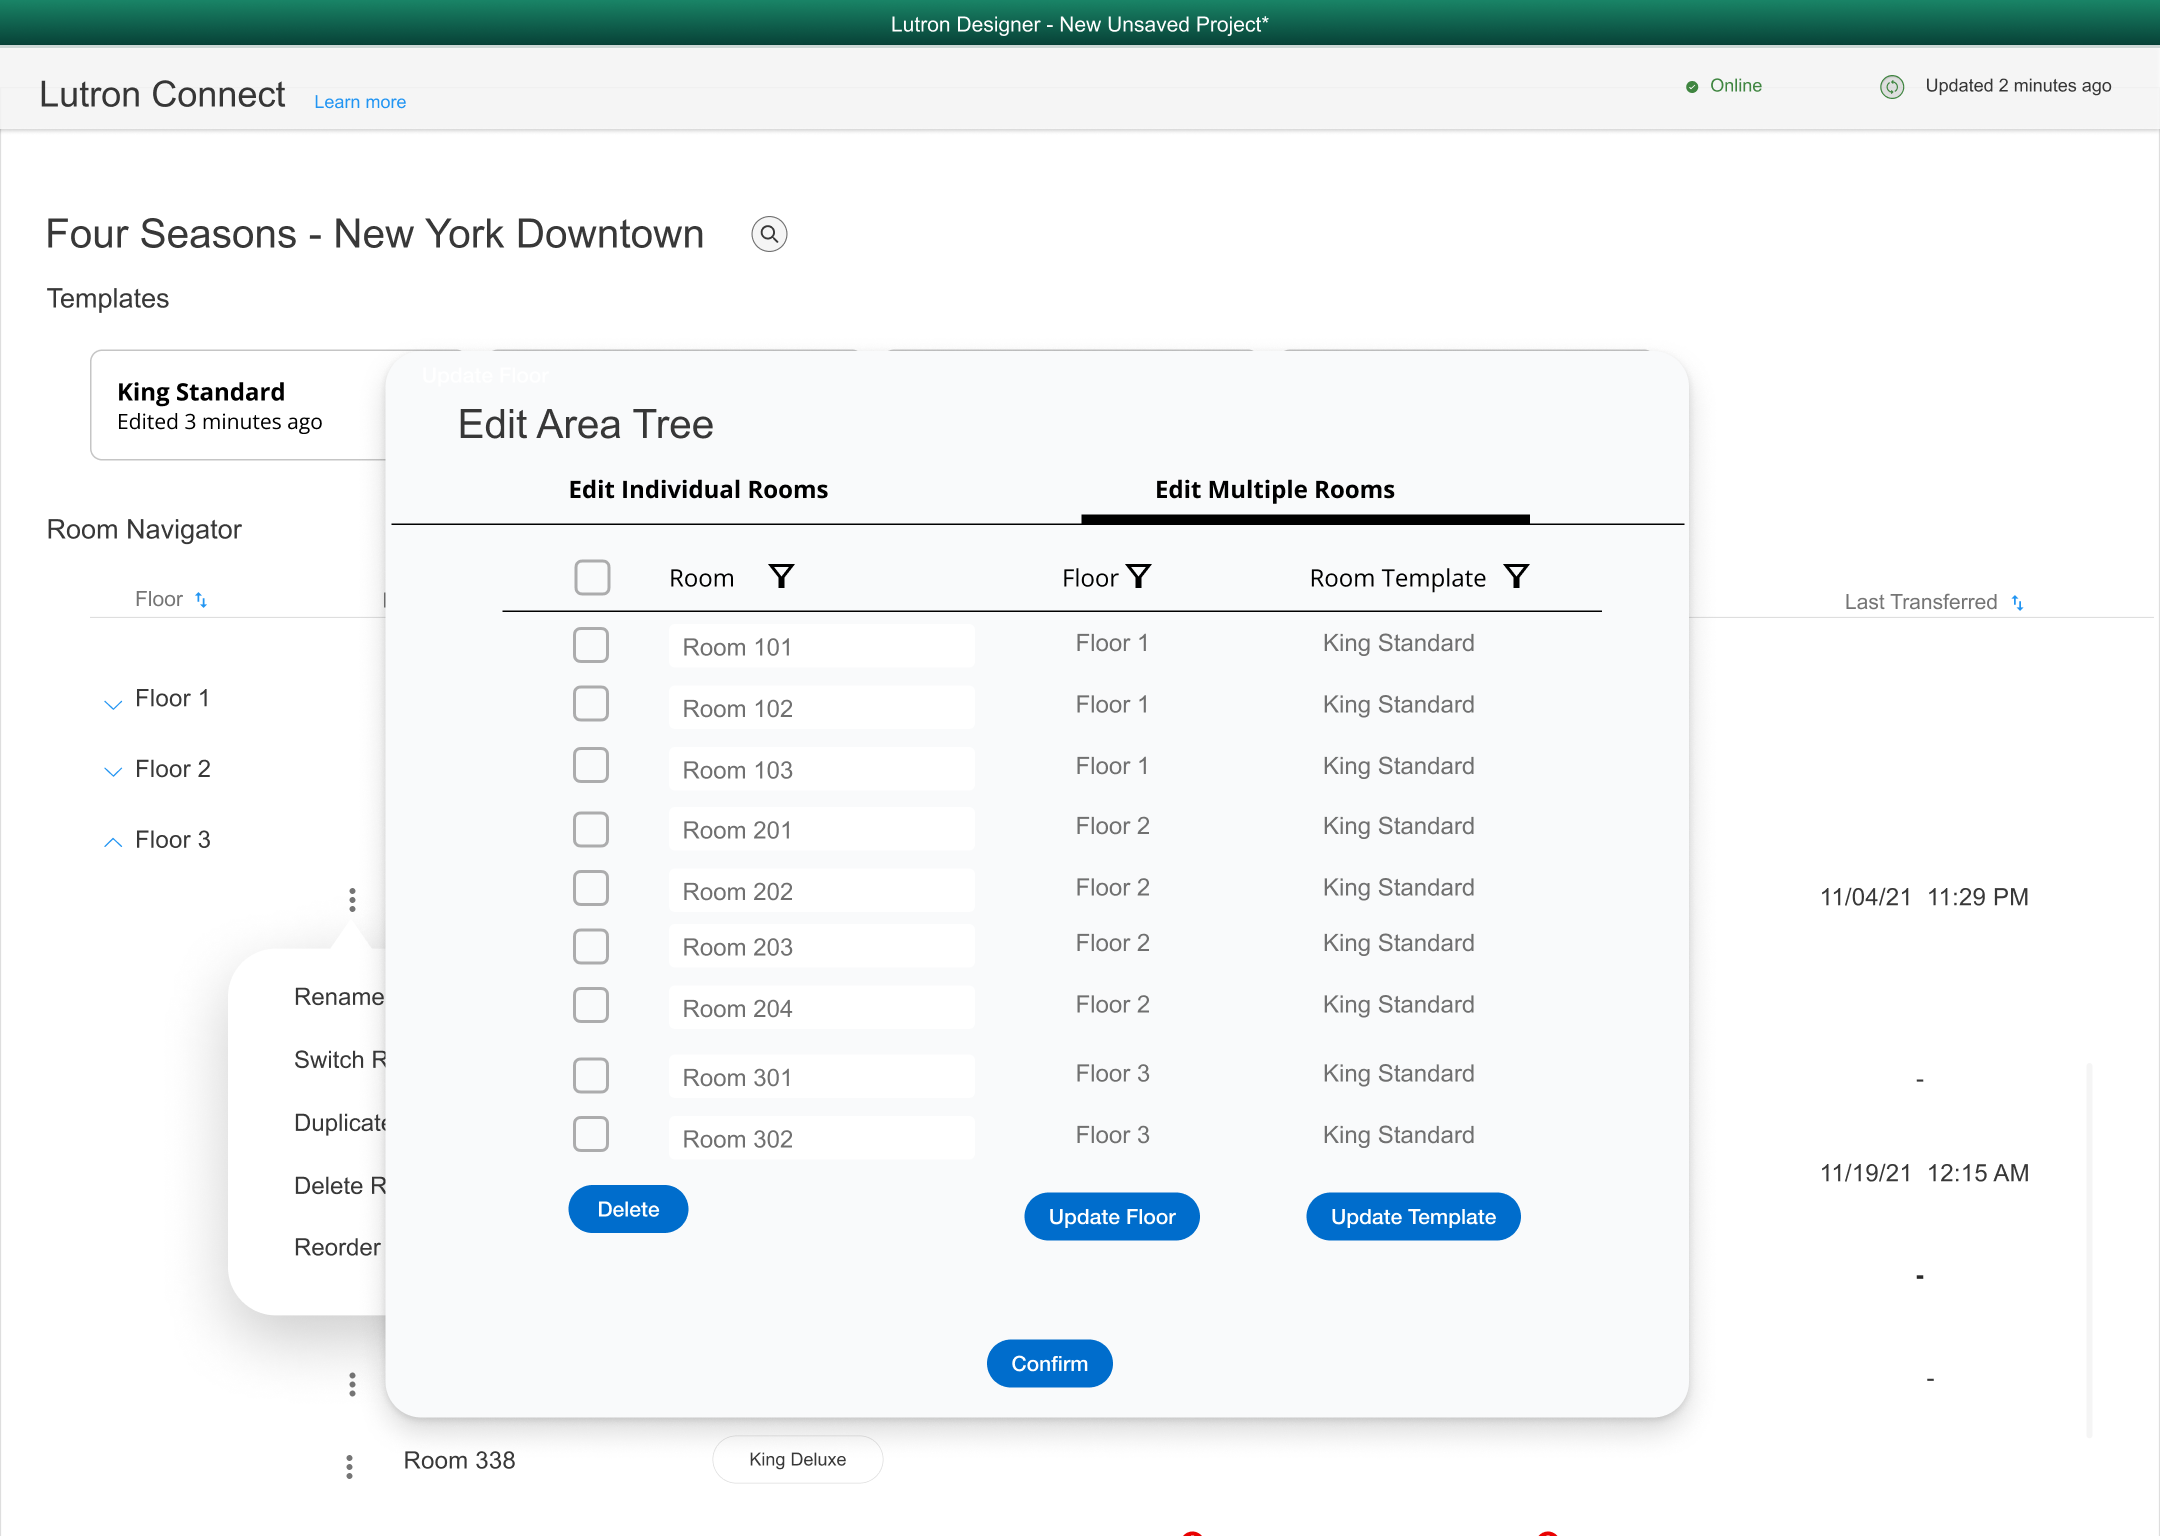Viewport: 2160px width, 1536px height.
Task: Click the sync status icon near Updated 2 minutes ago
Action: pyautogui.click(x=1893, y=86)
